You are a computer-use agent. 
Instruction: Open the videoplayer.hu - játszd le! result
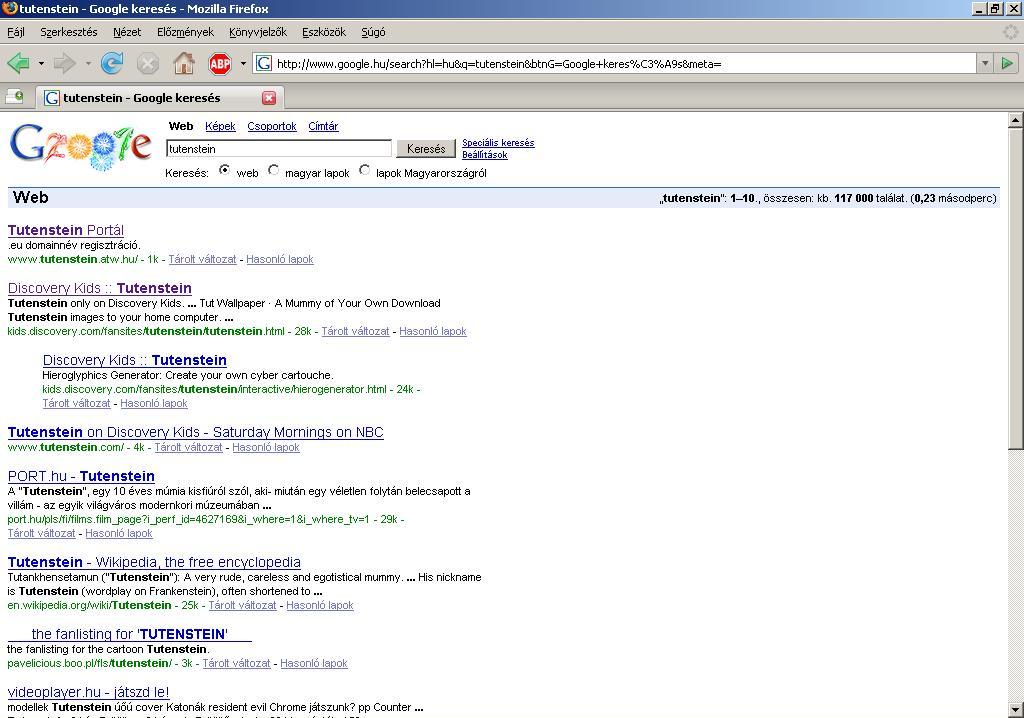88,692
